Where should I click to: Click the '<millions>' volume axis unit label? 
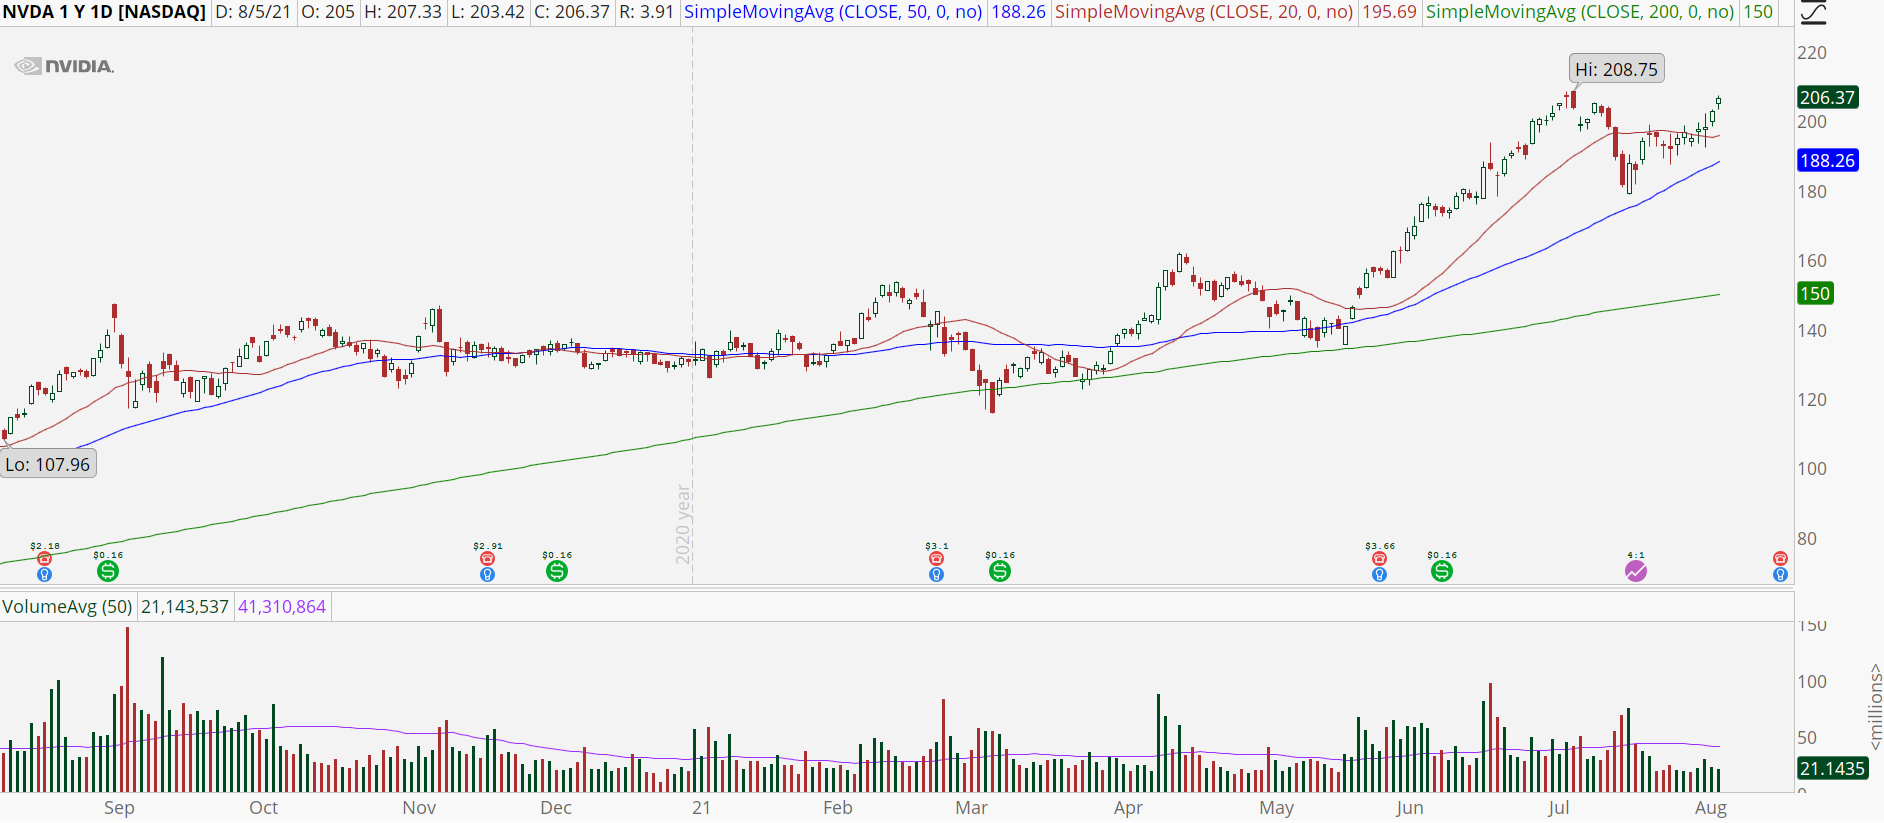(x=1875, y=706)
